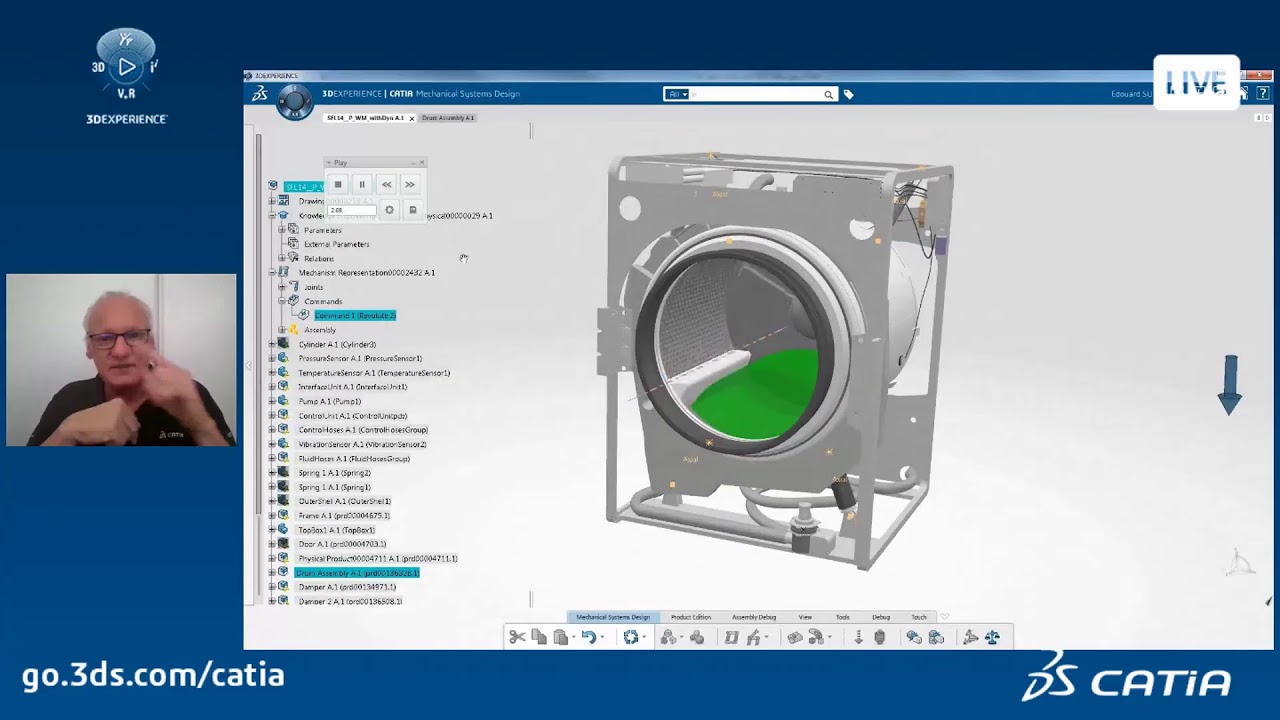
Task: Expand the Relations tree node
Action: [x=282, y=258]
